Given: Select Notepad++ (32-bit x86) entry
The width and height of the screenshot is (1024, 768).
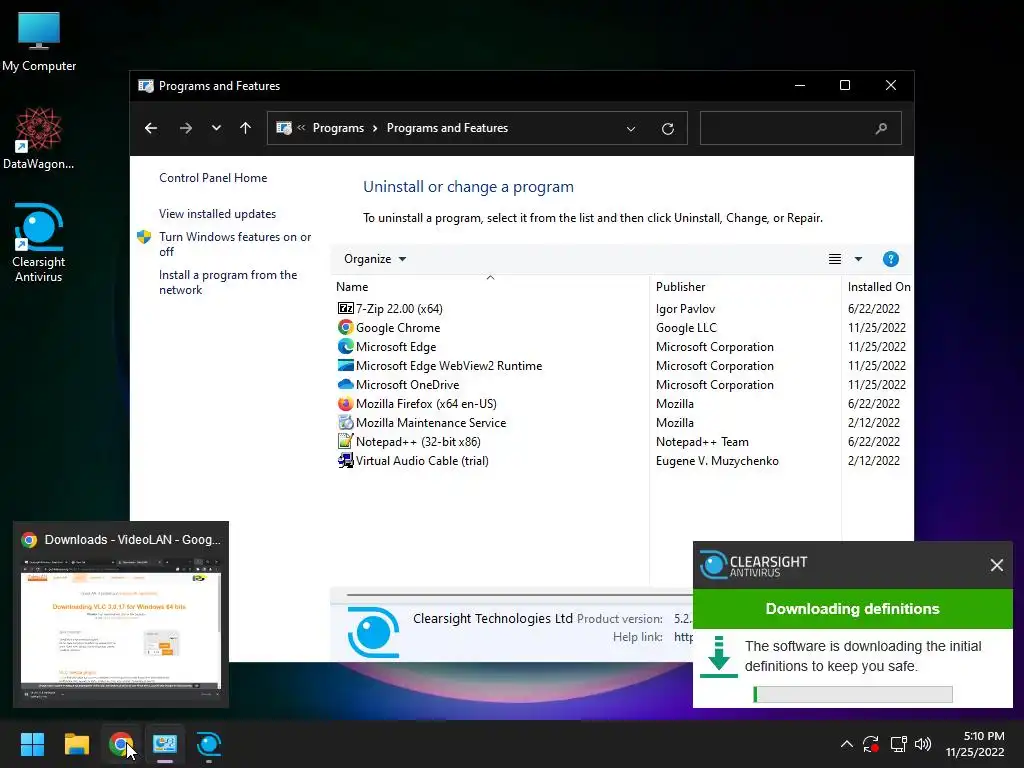Looking at the screenshot, I should [x=418, y=441].
